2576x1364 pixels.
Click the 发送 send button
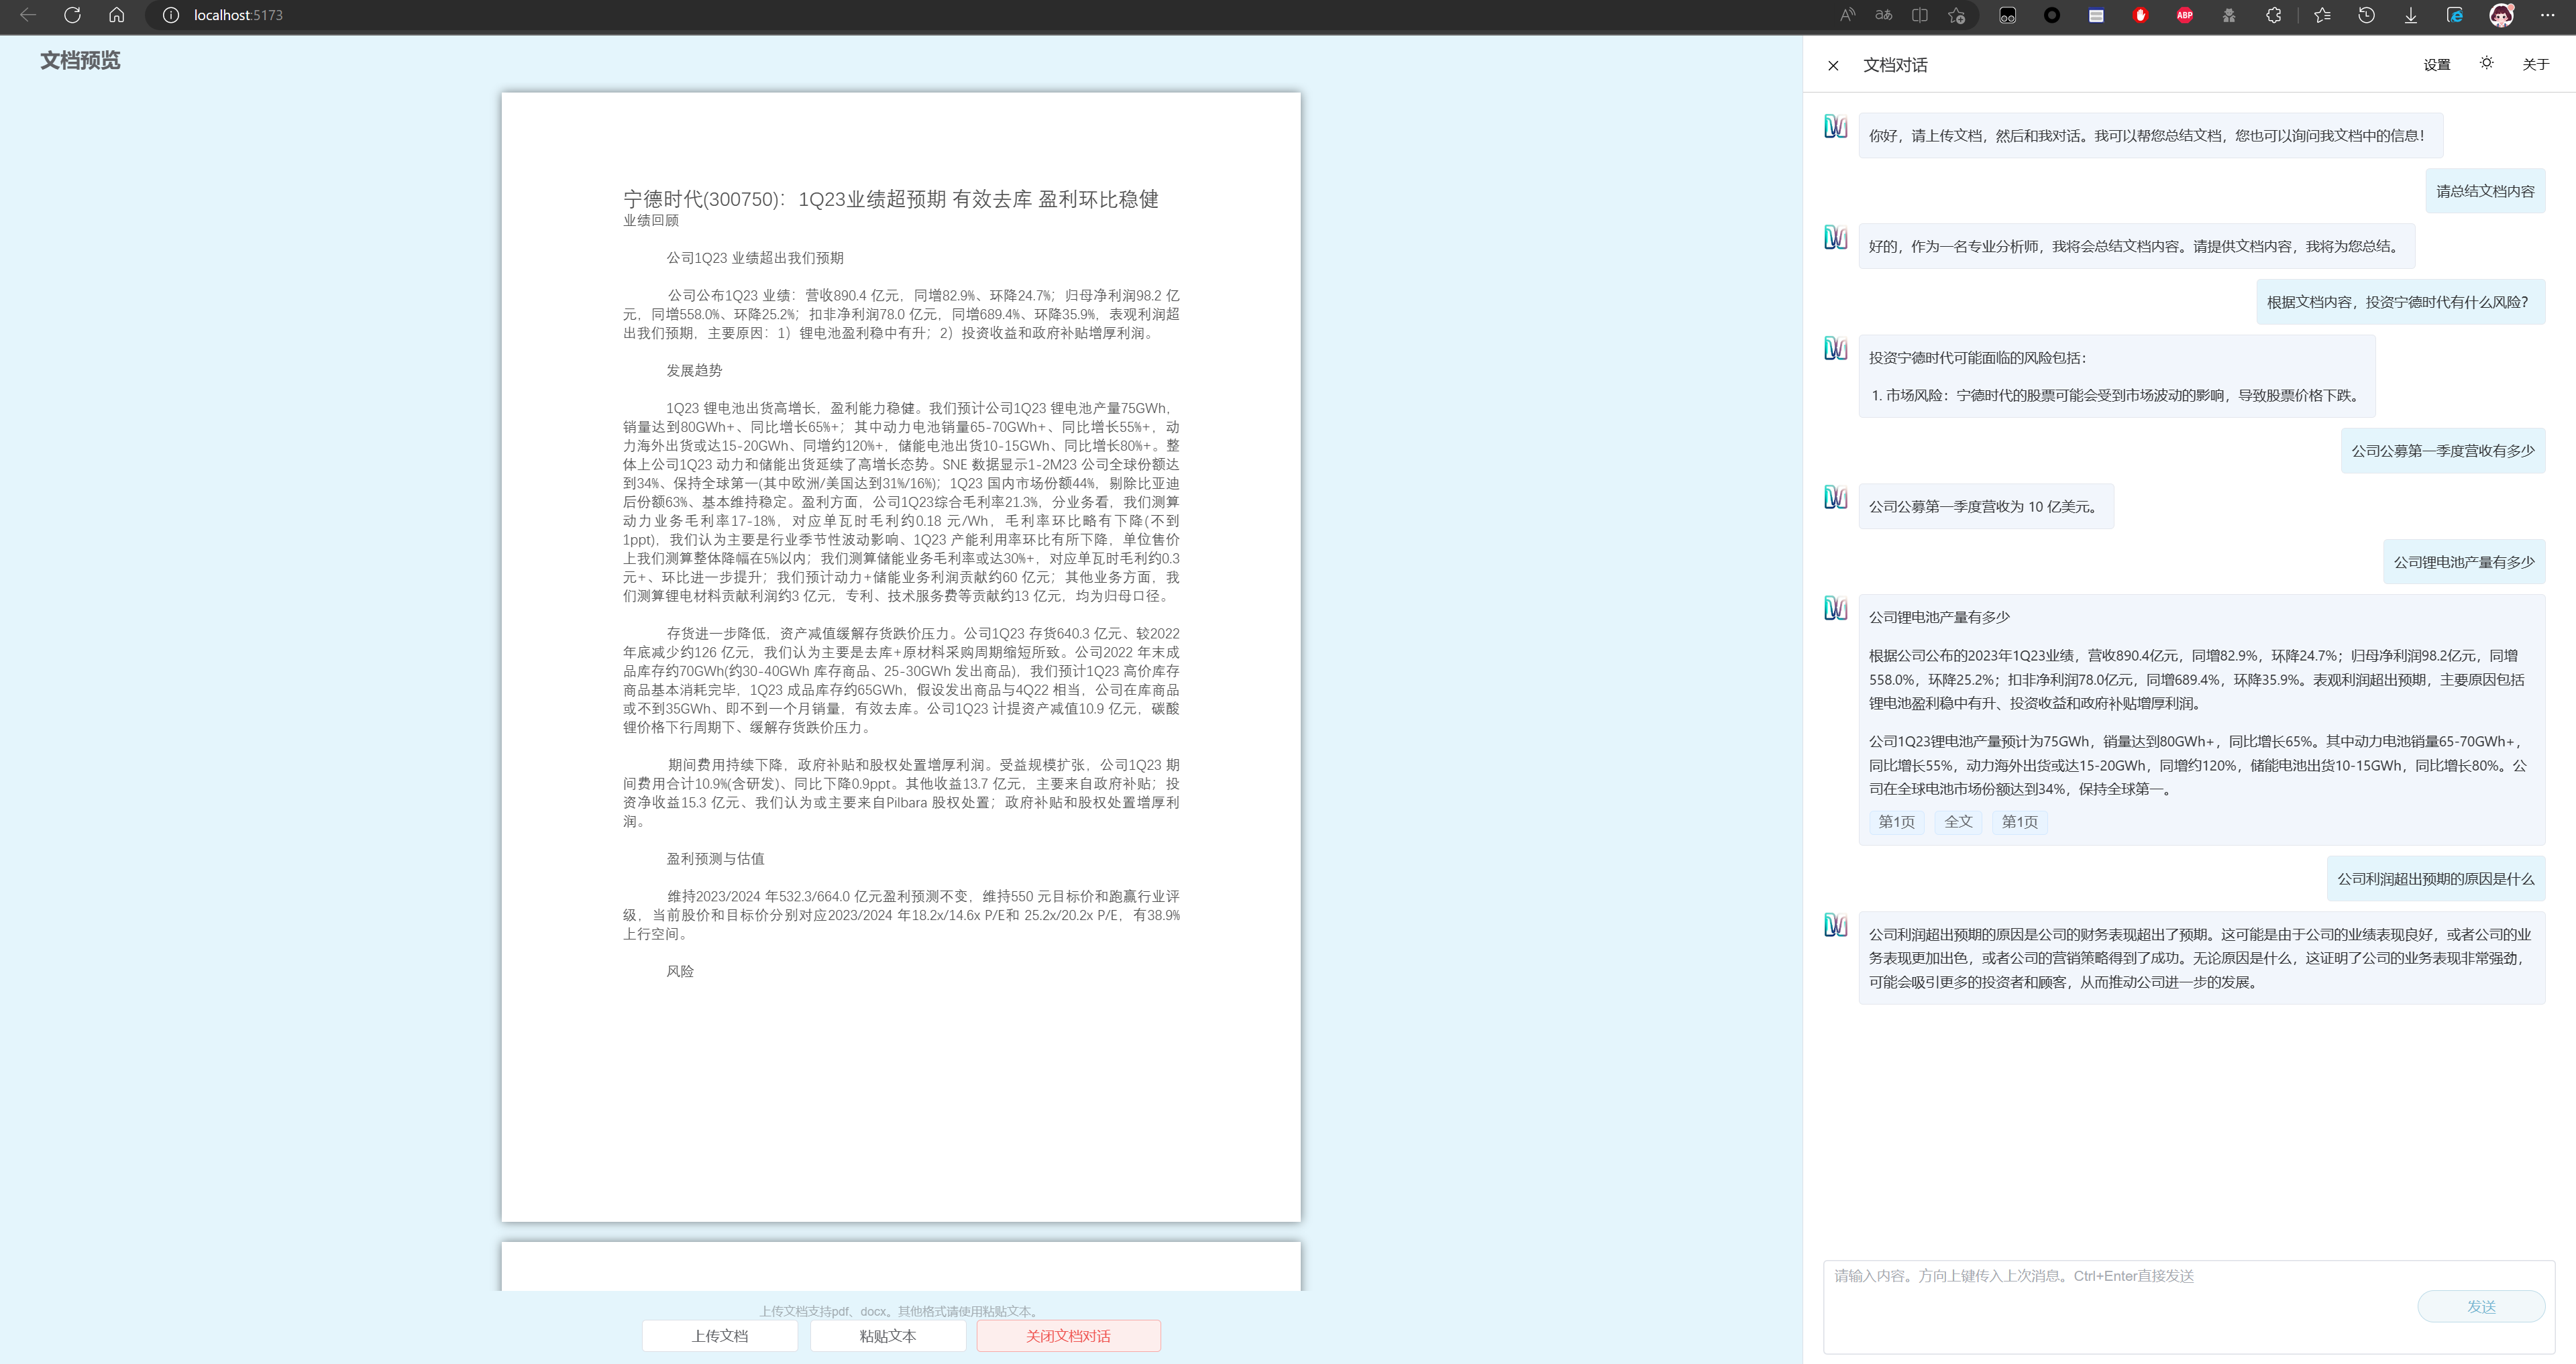pos(2480,1306)
